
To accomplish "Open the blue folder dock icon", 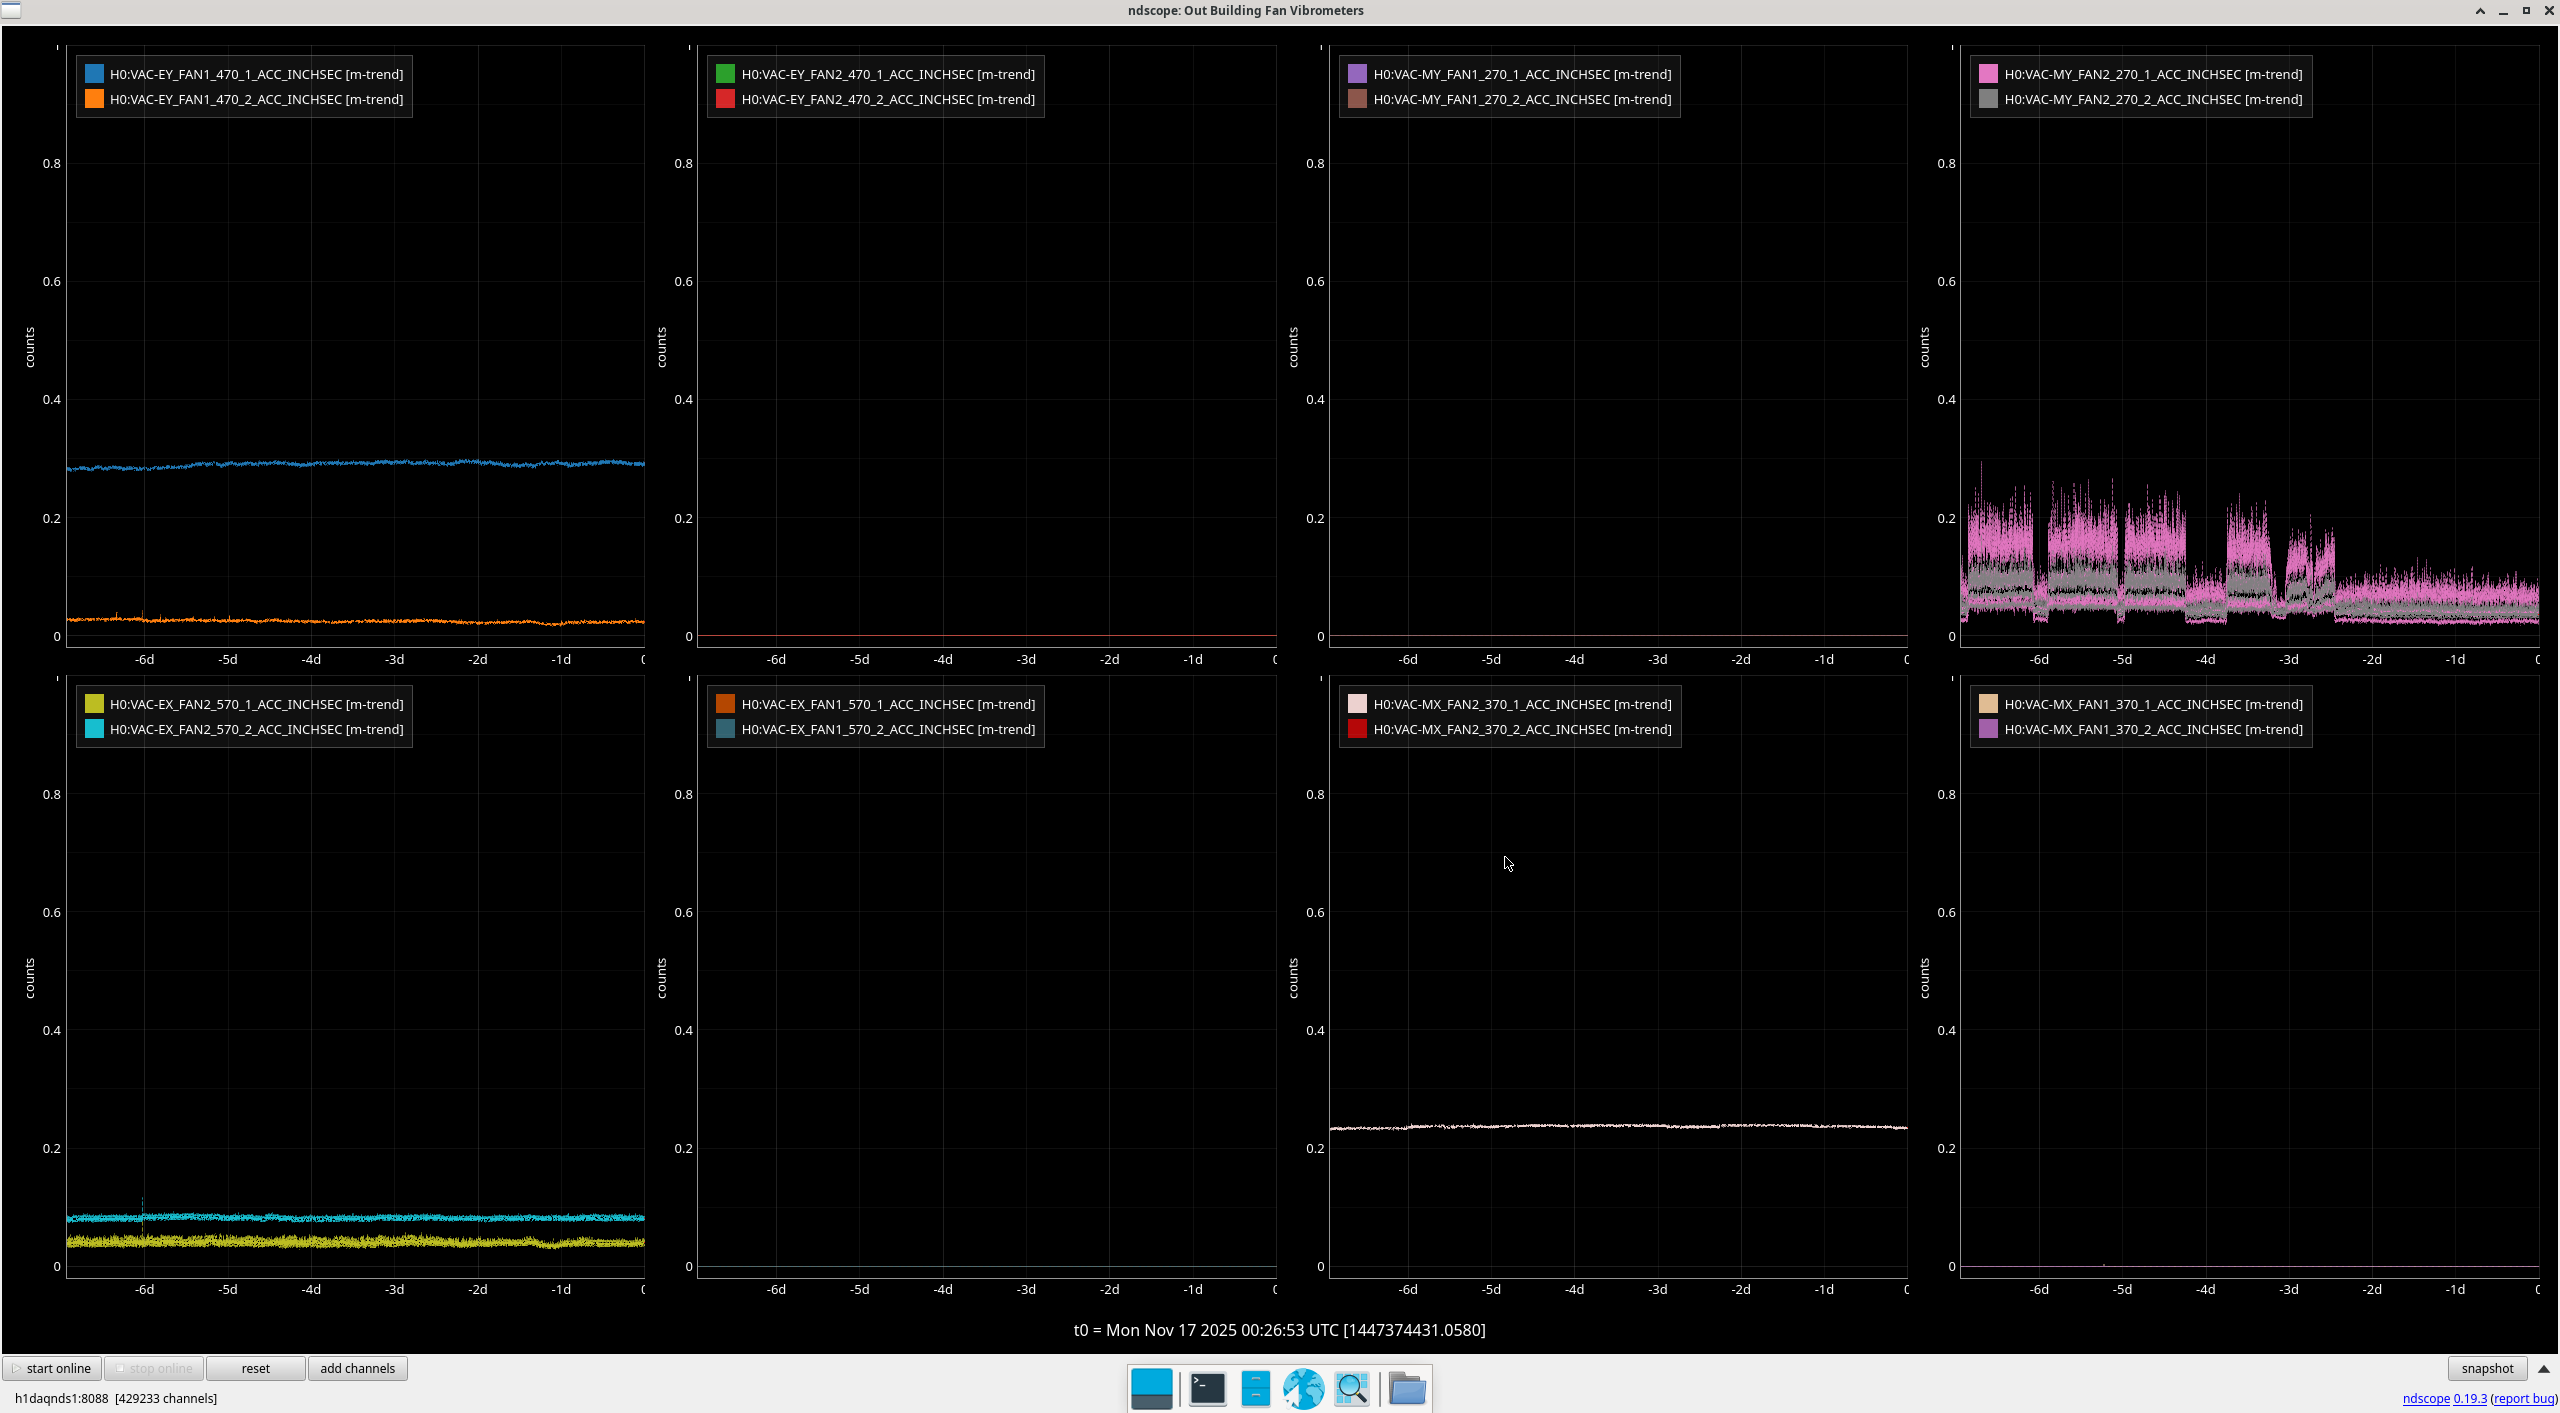I will pyautogui.click(x=1407, y=1388).
